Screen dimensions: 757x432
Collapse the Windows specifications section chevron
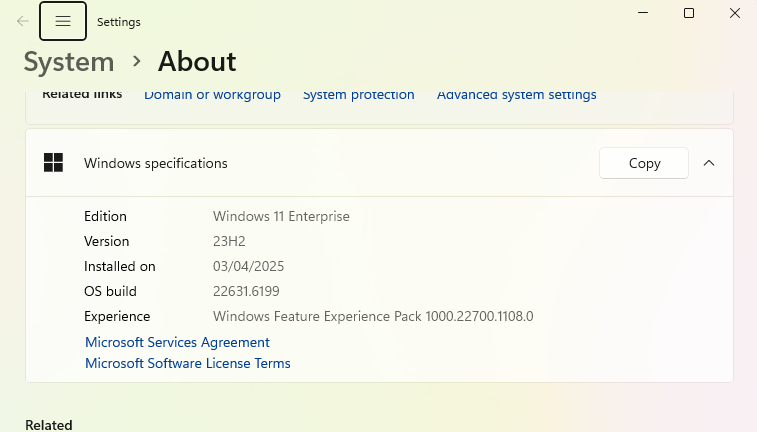pyautogui.click(x=709, y=163)
